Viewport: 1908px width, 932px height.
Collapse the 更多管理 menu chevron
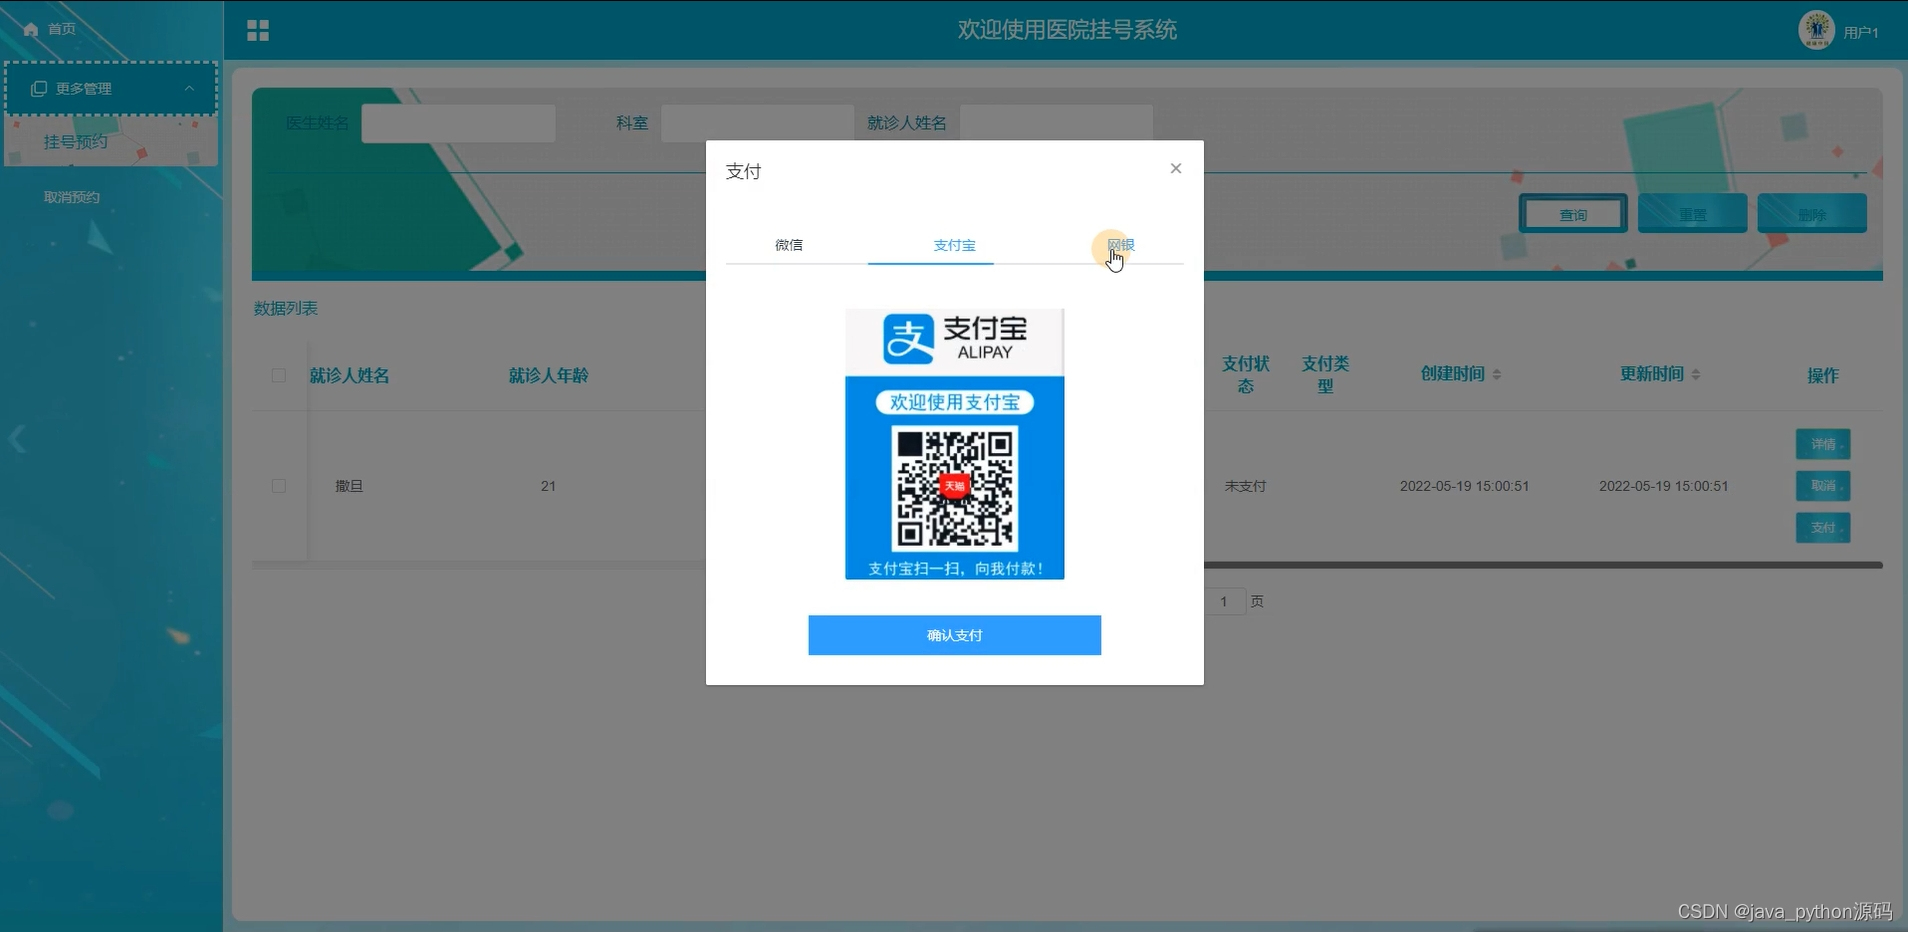click(189, 88)
